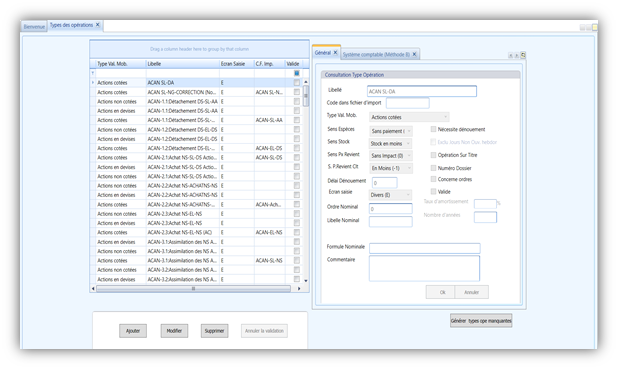Toggle Valide checkbox in ACAN-2.3:Achat NS-EL-NS (AC) row

[x=297, y=232]
